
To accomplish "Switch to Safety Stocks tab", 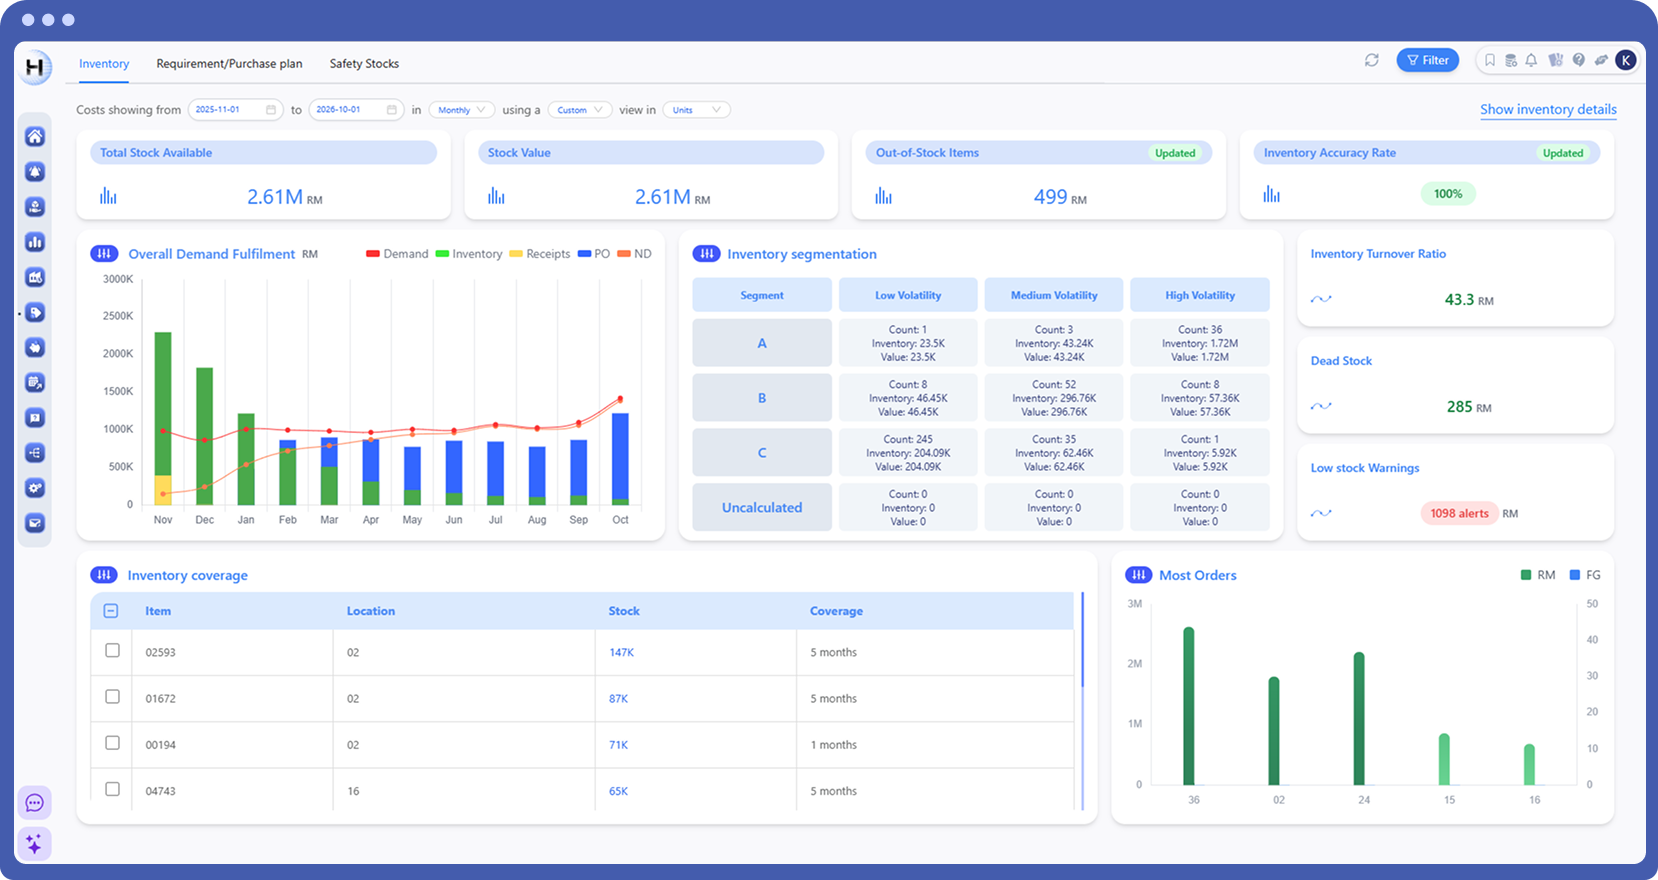I will [364, 63].
